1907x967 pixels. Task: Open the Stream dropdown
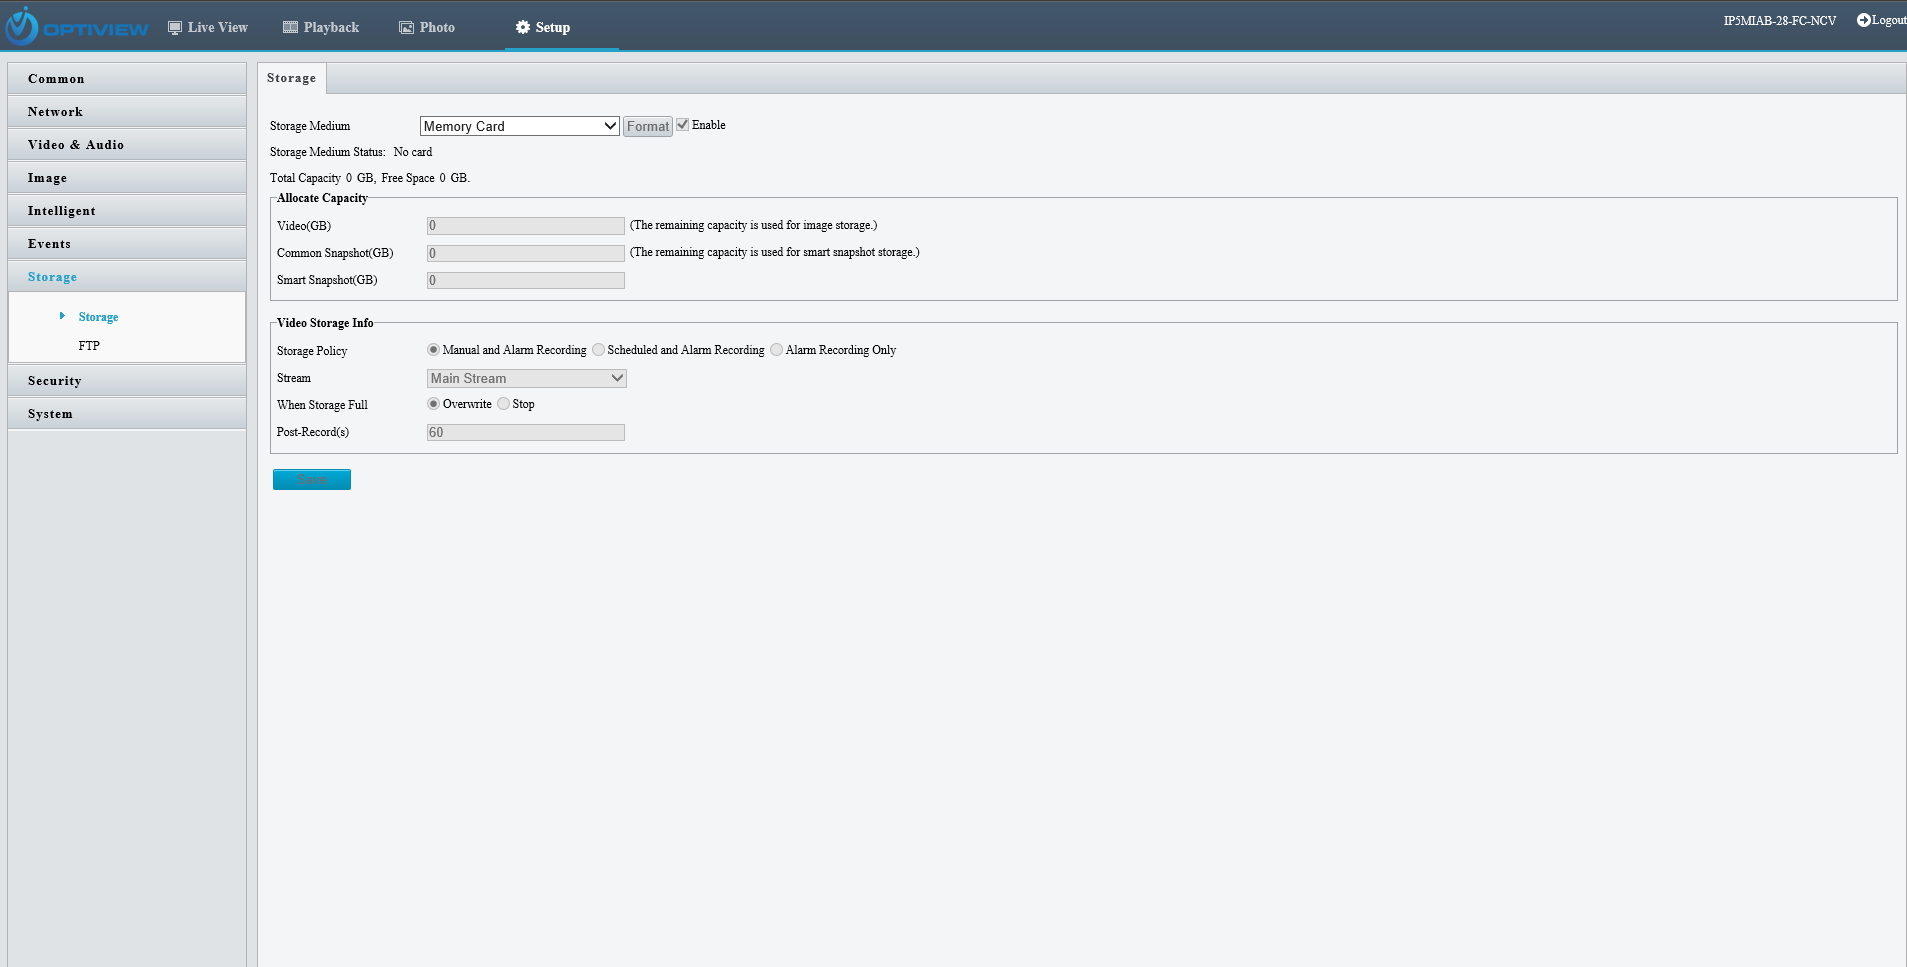click(526, 378)
